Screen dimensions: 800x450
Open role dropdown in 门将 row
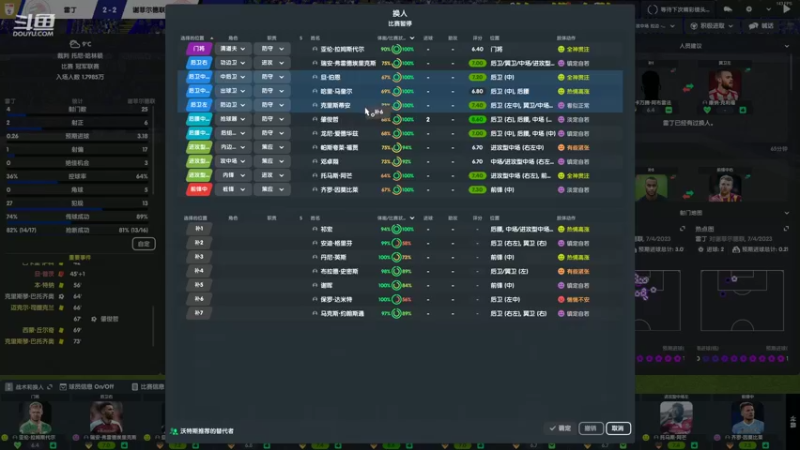233,49
